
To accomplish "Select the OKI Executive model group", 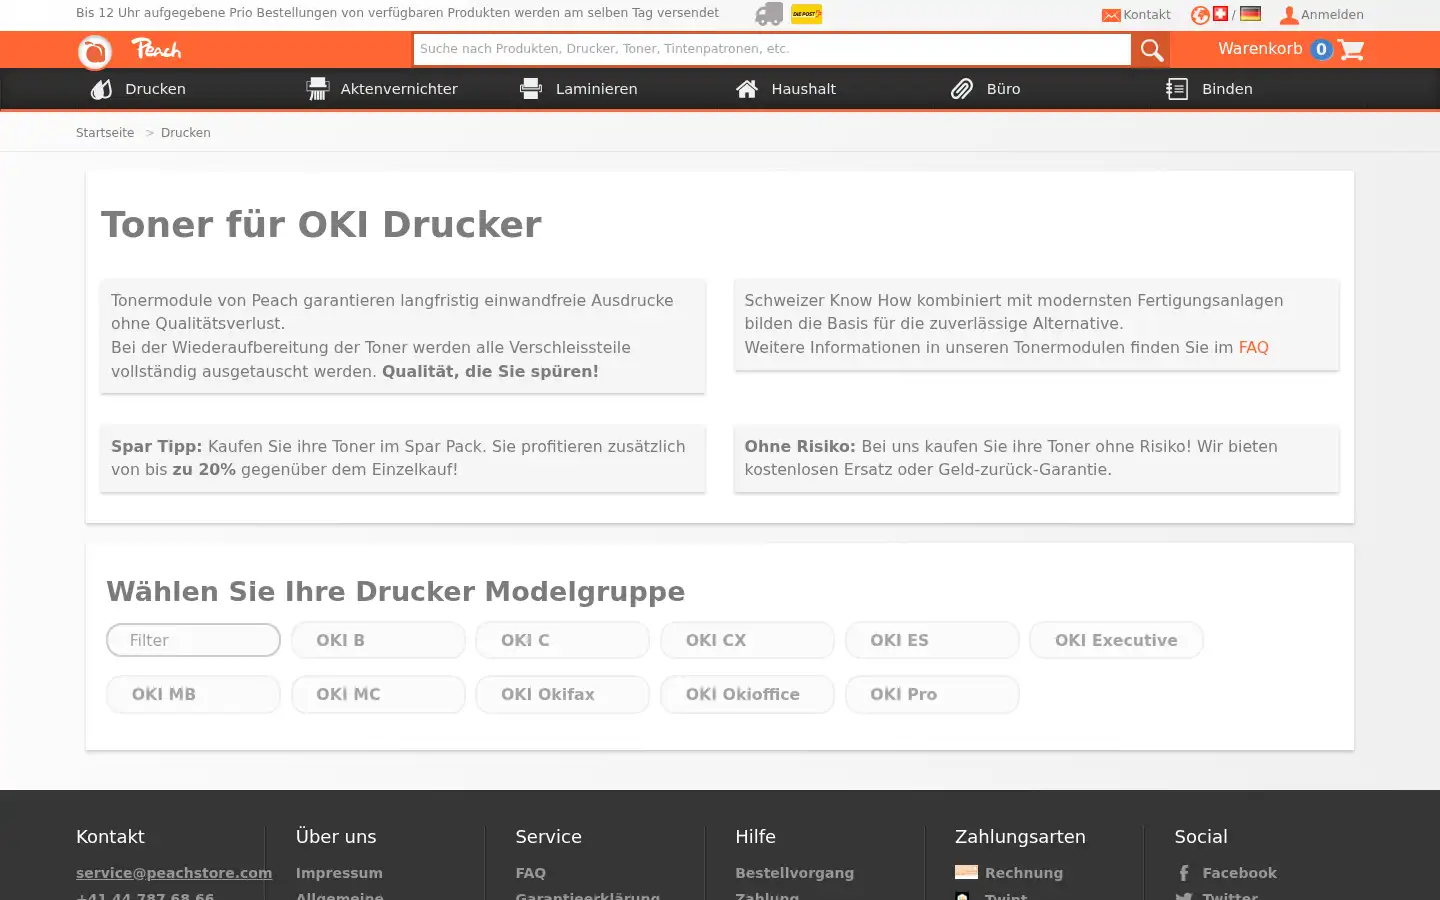I will pos(1116,640).
